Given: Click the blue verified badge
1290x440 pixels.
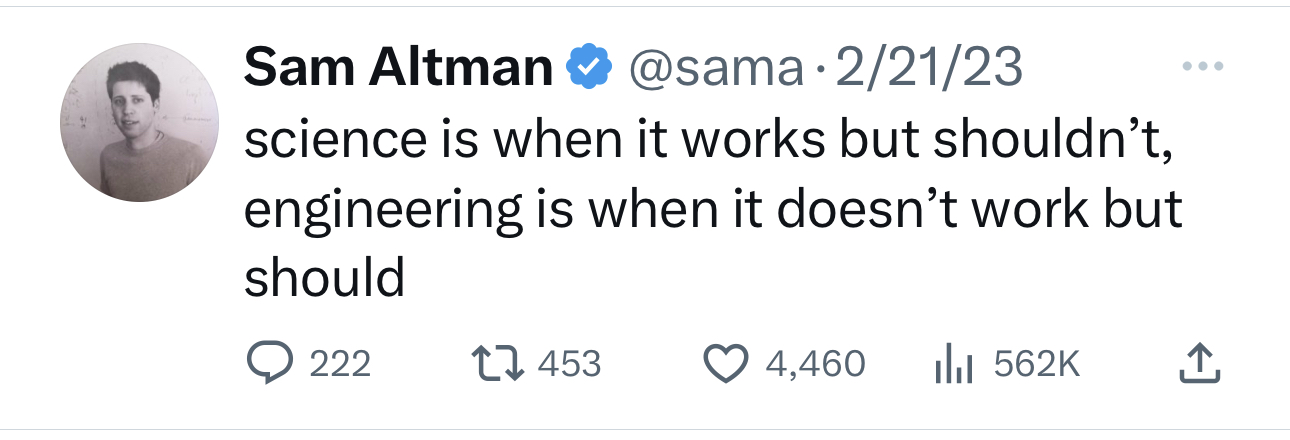Looking at the screenshot, I should coord(590,68).
